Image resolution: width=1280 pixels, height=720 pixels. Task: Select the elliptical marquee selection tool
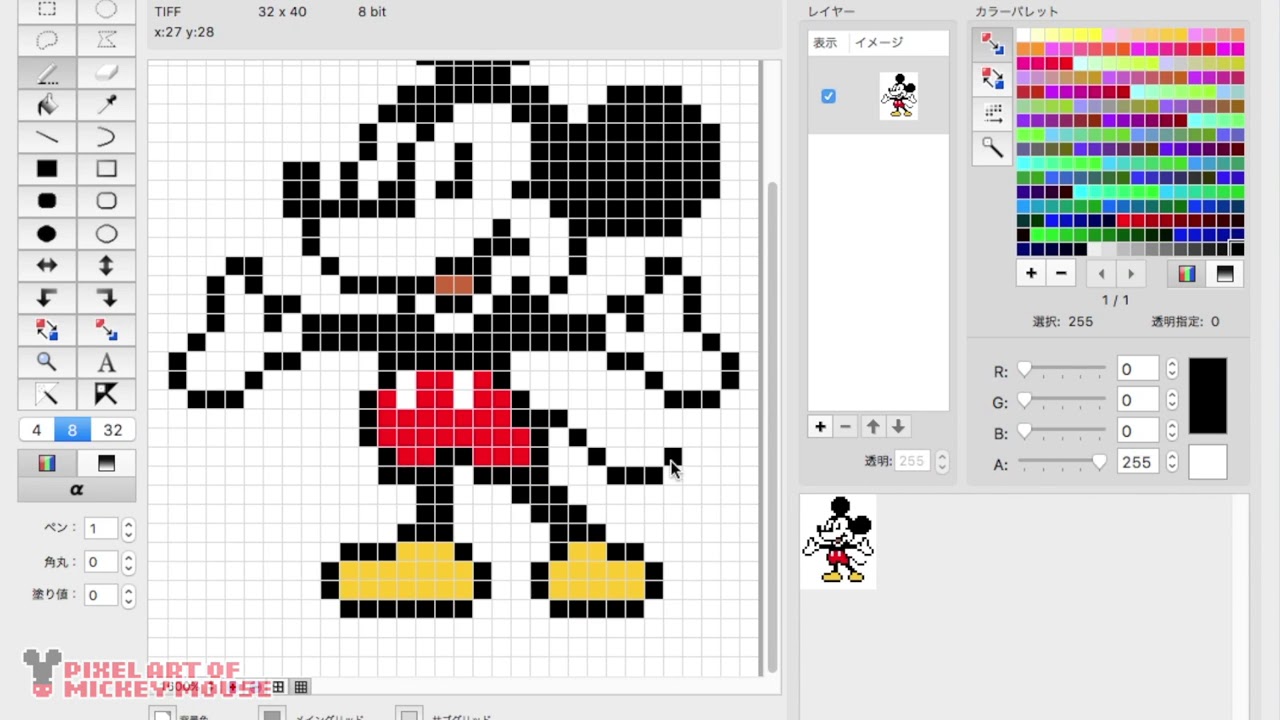(106, 10)
